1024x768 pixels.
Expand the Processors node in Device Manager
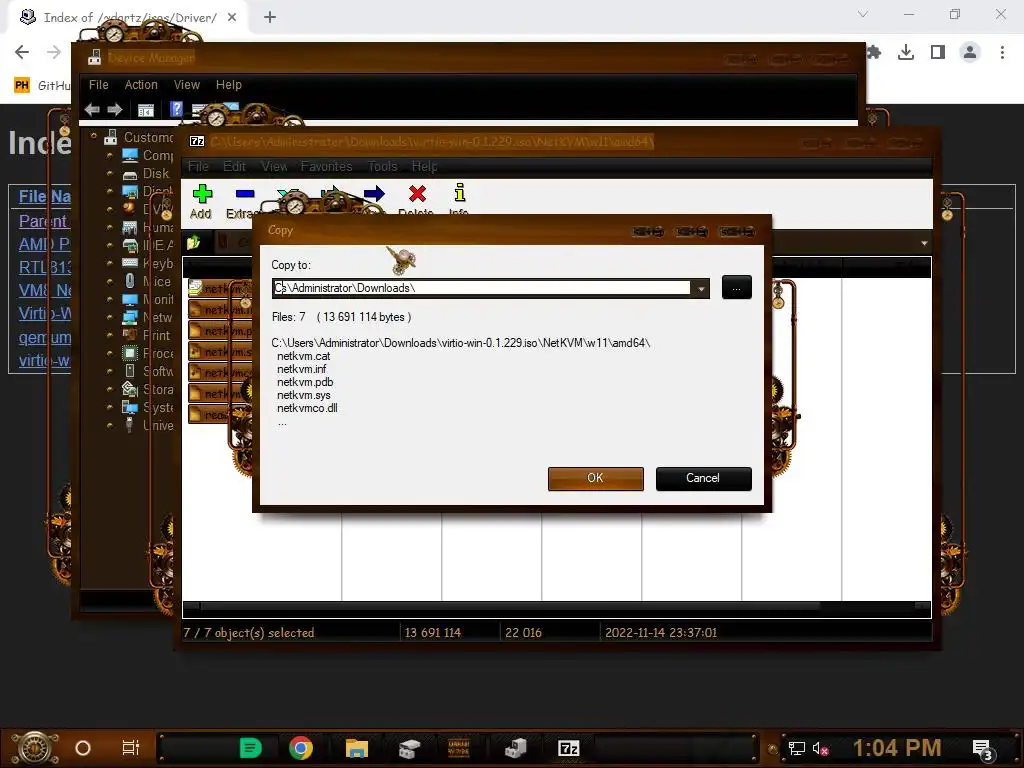click(x=109, y=353)
